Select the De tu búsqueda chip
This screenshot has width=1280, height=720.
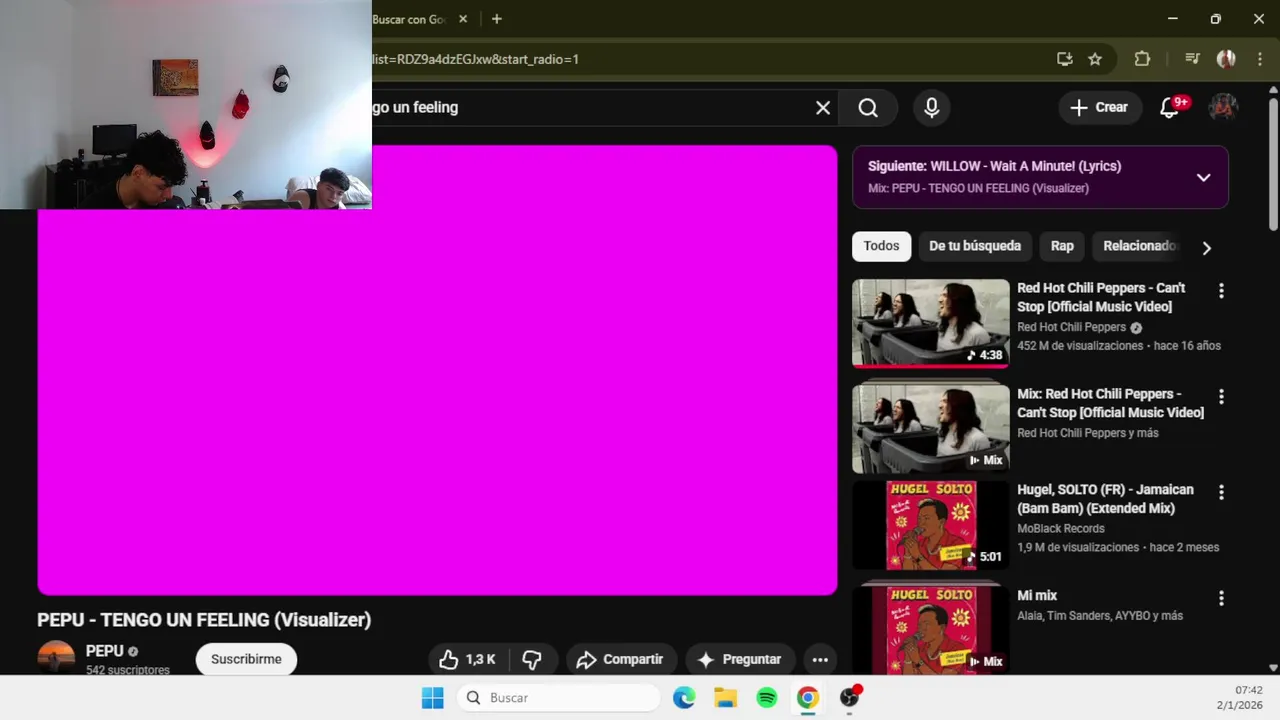[975, 246]
